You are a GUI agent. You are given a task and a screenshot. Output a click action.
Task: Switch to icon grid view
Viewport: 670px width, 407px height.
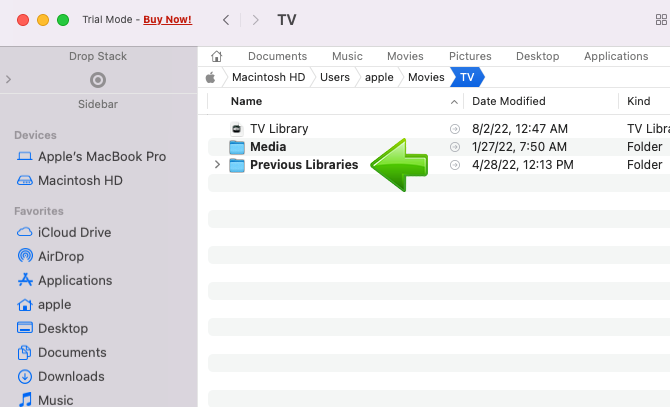(661, 20)
